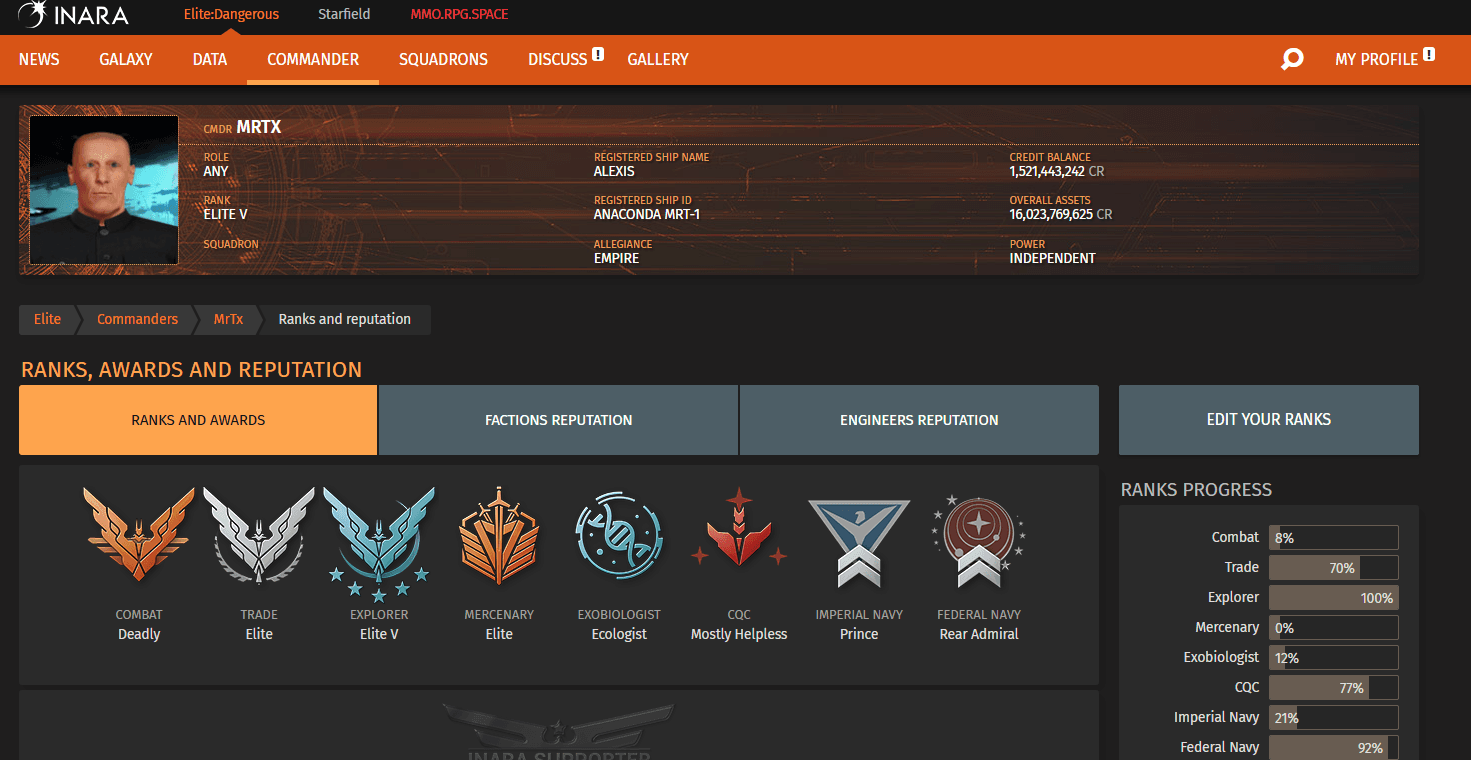Open the Engineers Reputation tab
The width and height of the screenshot is (1471, 760).
[919, 420]
